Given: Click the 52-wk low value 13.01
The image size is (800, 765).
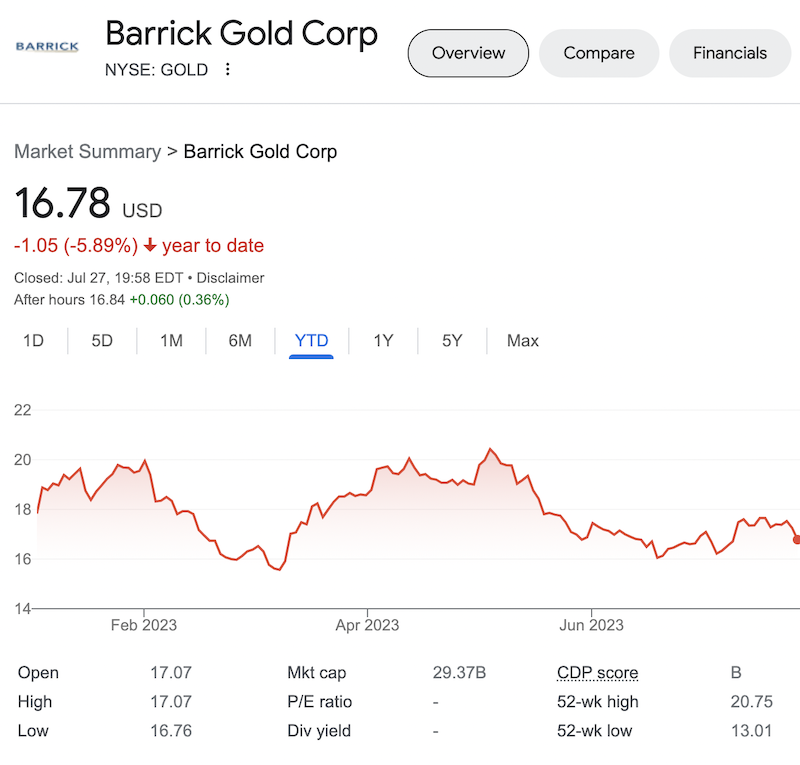Looking at the screenshot, I should (x=752, y=731).
